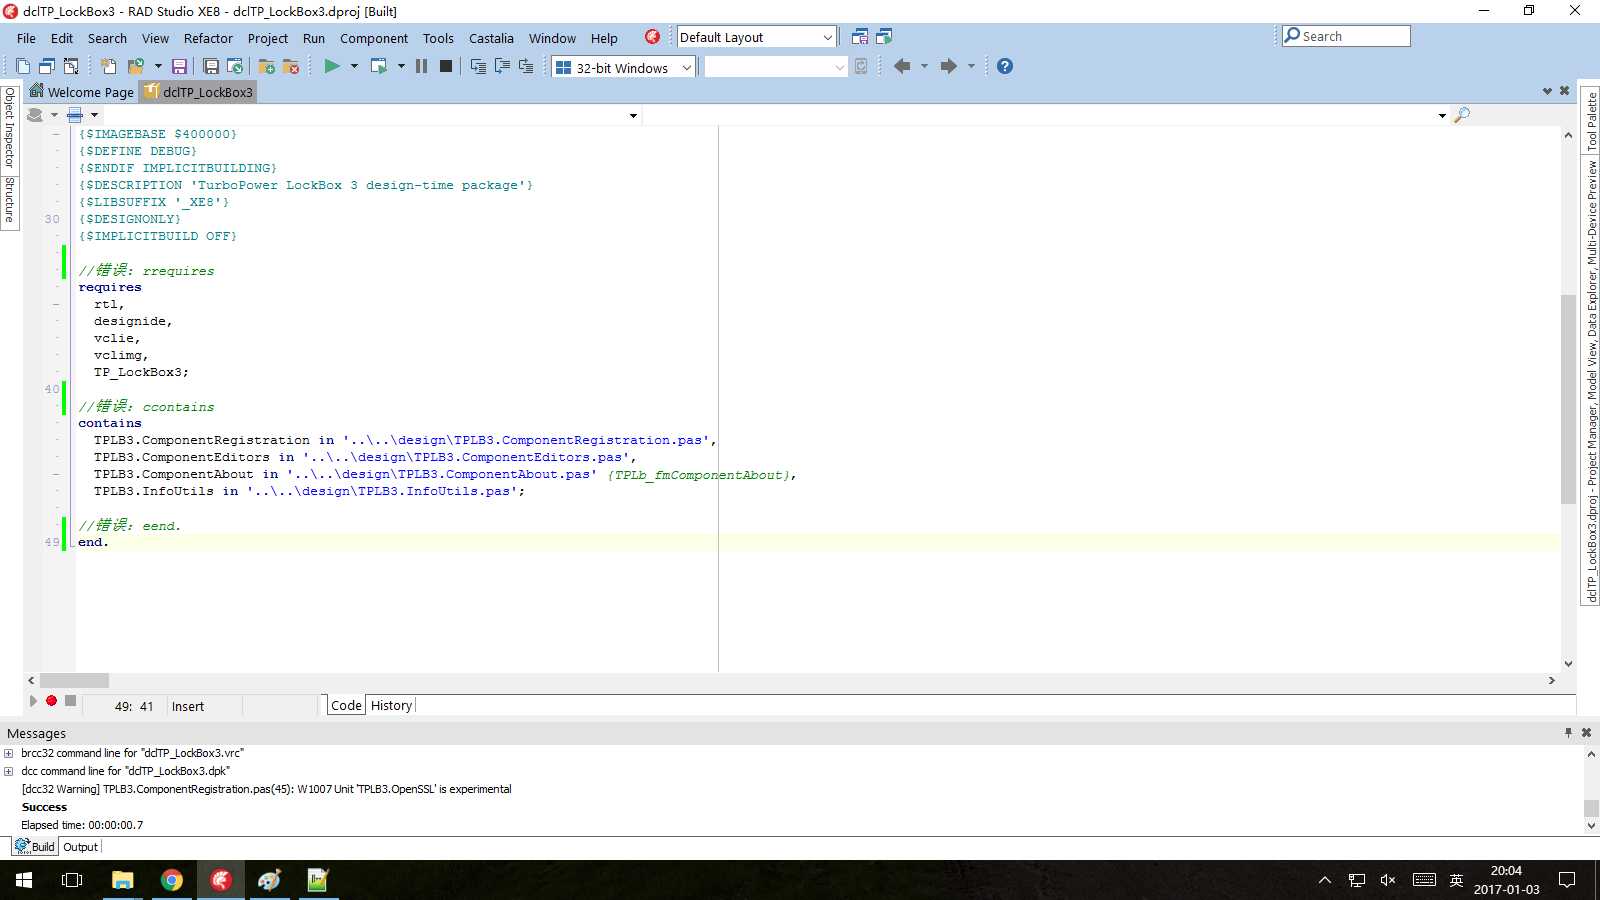
Task: Open the File menu
Action: click(26, 38)
